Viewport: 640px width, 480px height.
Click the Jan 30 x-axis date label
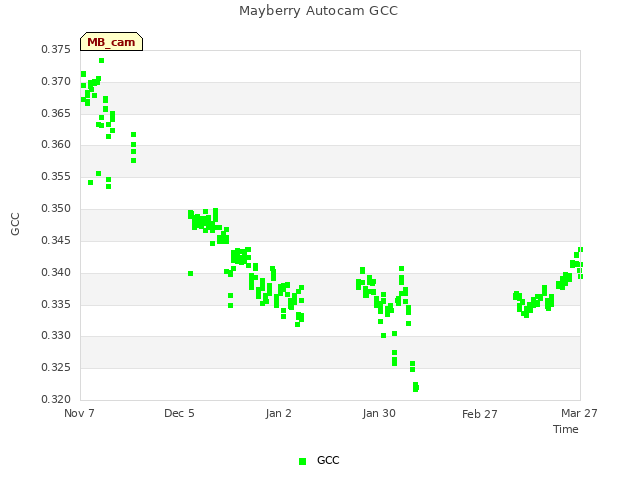click(x=379, y=413)
